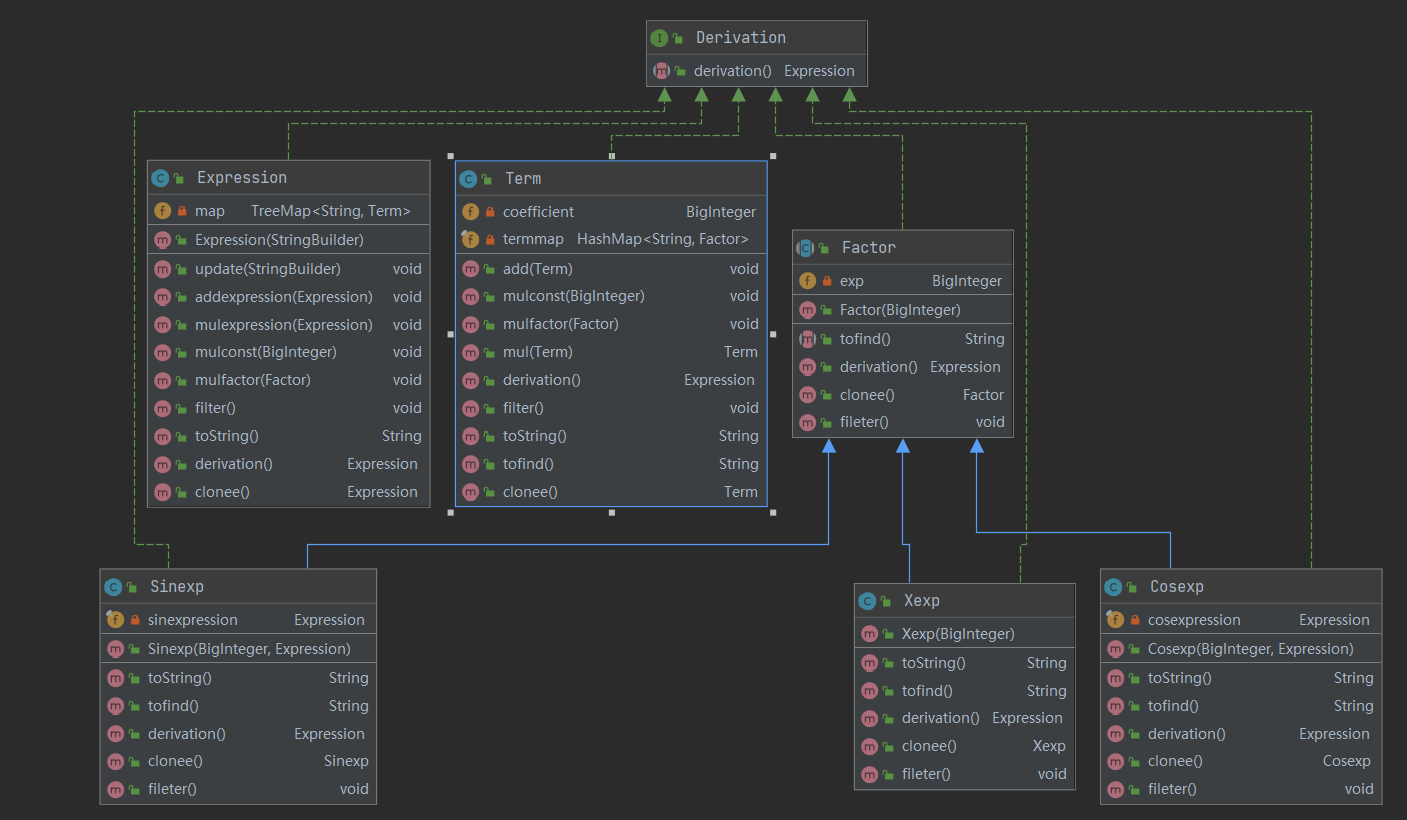Select clonee() in the Cosexp class
This screenshot has height=820, width=1407.
1175,761
